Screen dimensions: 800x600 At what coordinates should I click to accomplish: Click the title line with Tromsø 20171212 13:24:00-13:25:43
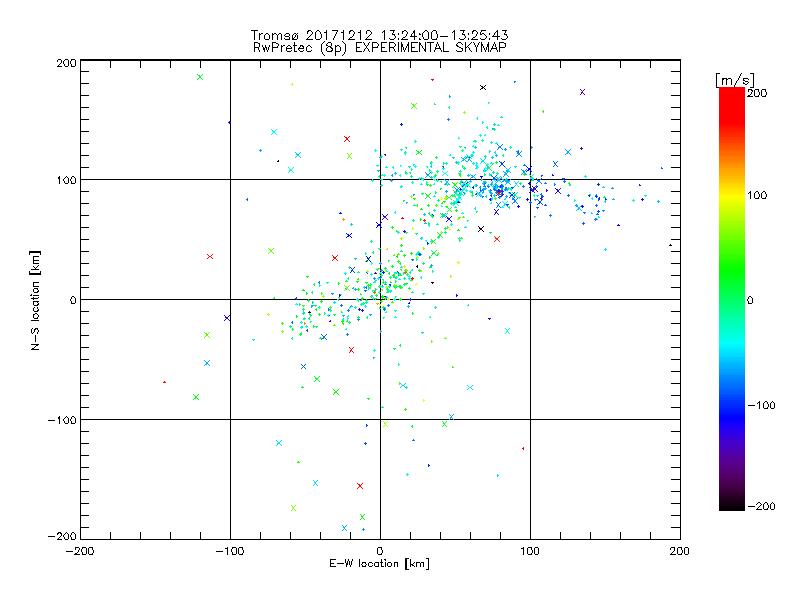(x=379, y=35)
